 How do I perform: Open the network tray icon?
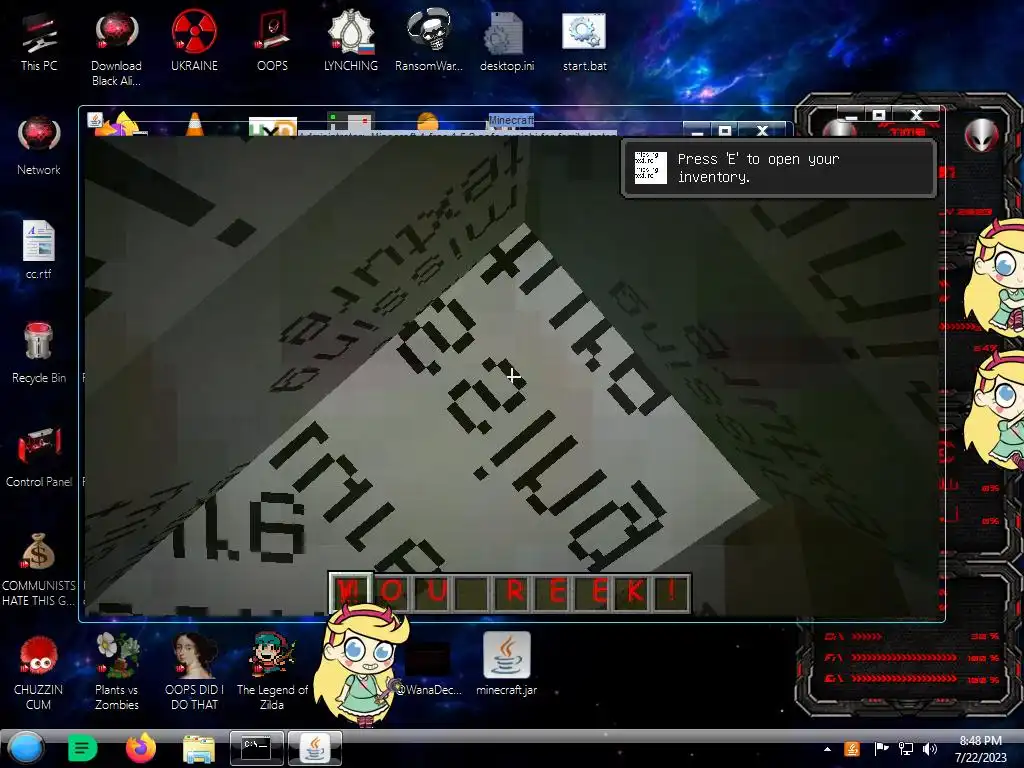tap(906, 749)
